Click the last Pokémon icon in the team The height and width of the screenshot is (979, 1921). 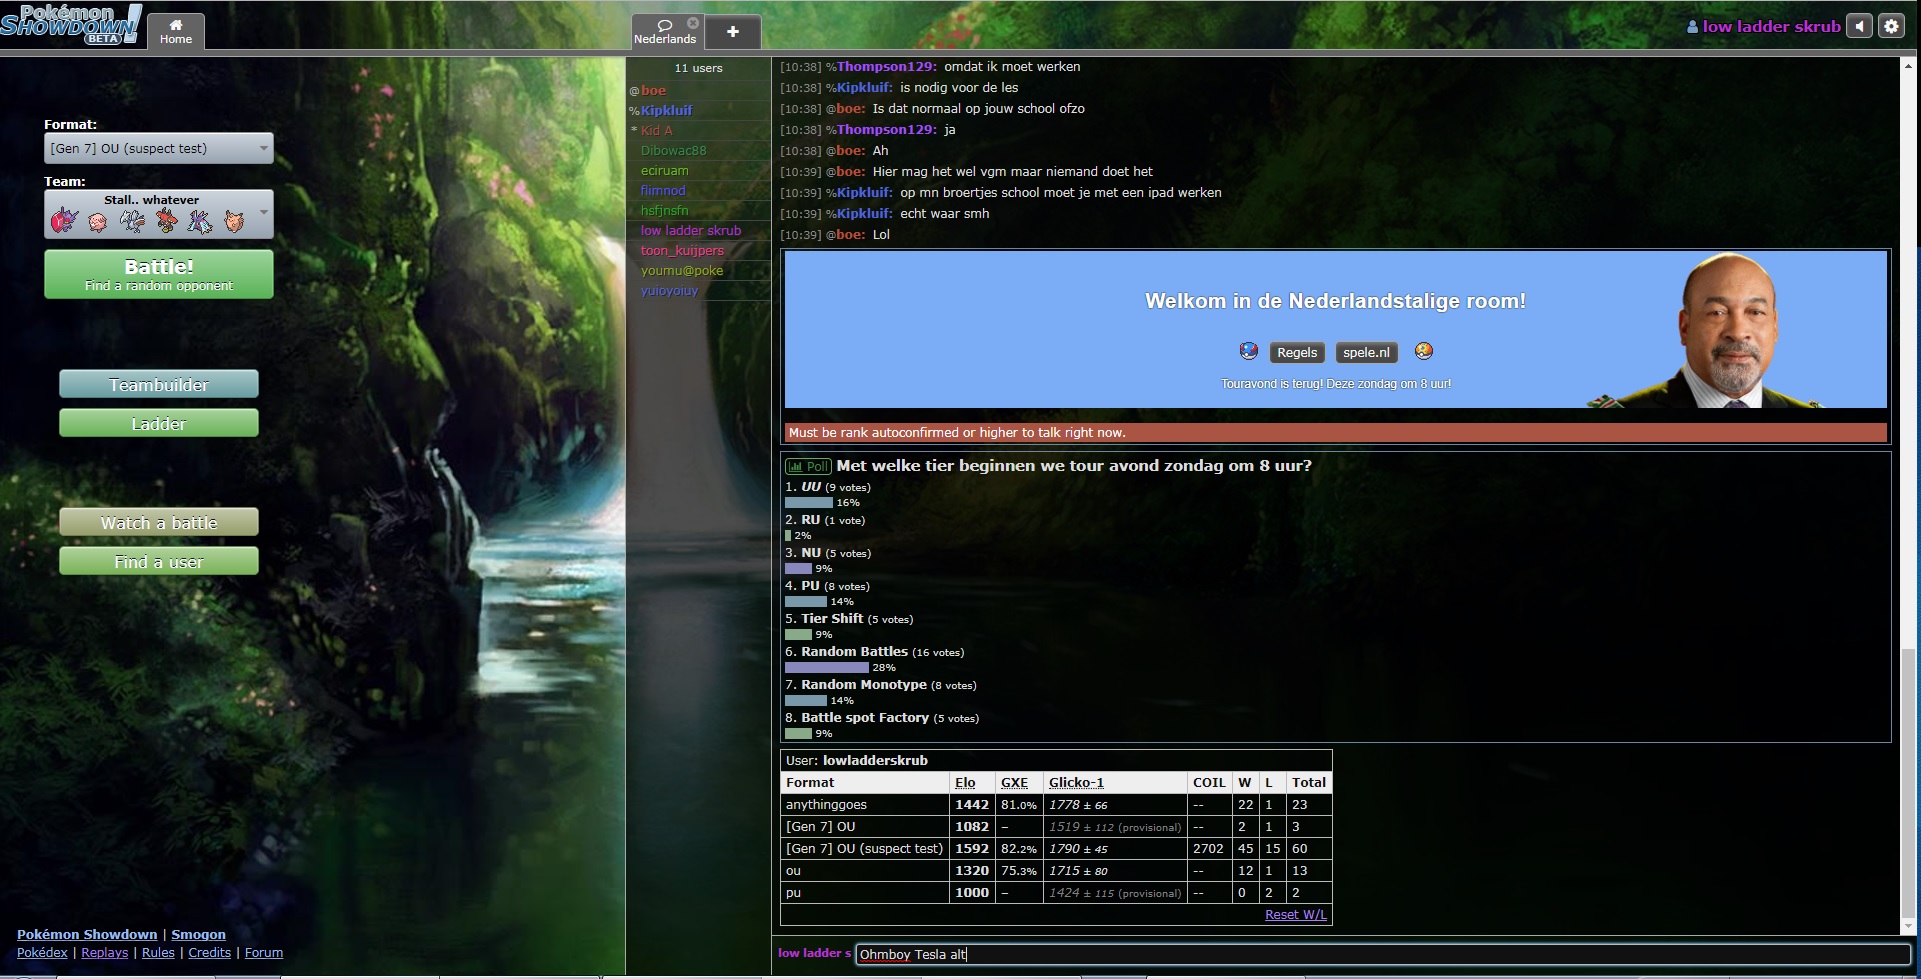pos(234,221)
